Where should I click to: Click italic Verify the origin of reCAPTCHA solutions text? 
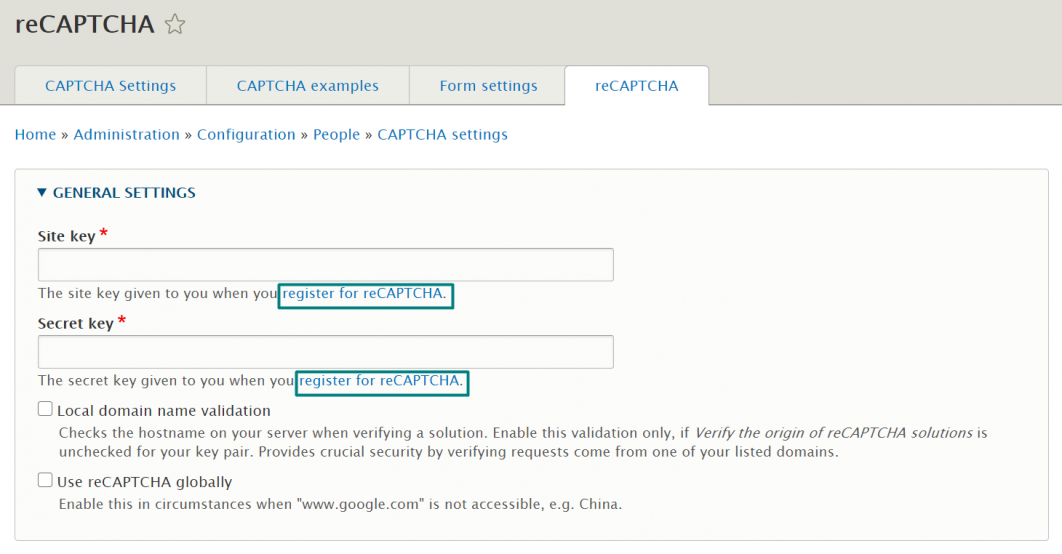click(x=834, y=433)
